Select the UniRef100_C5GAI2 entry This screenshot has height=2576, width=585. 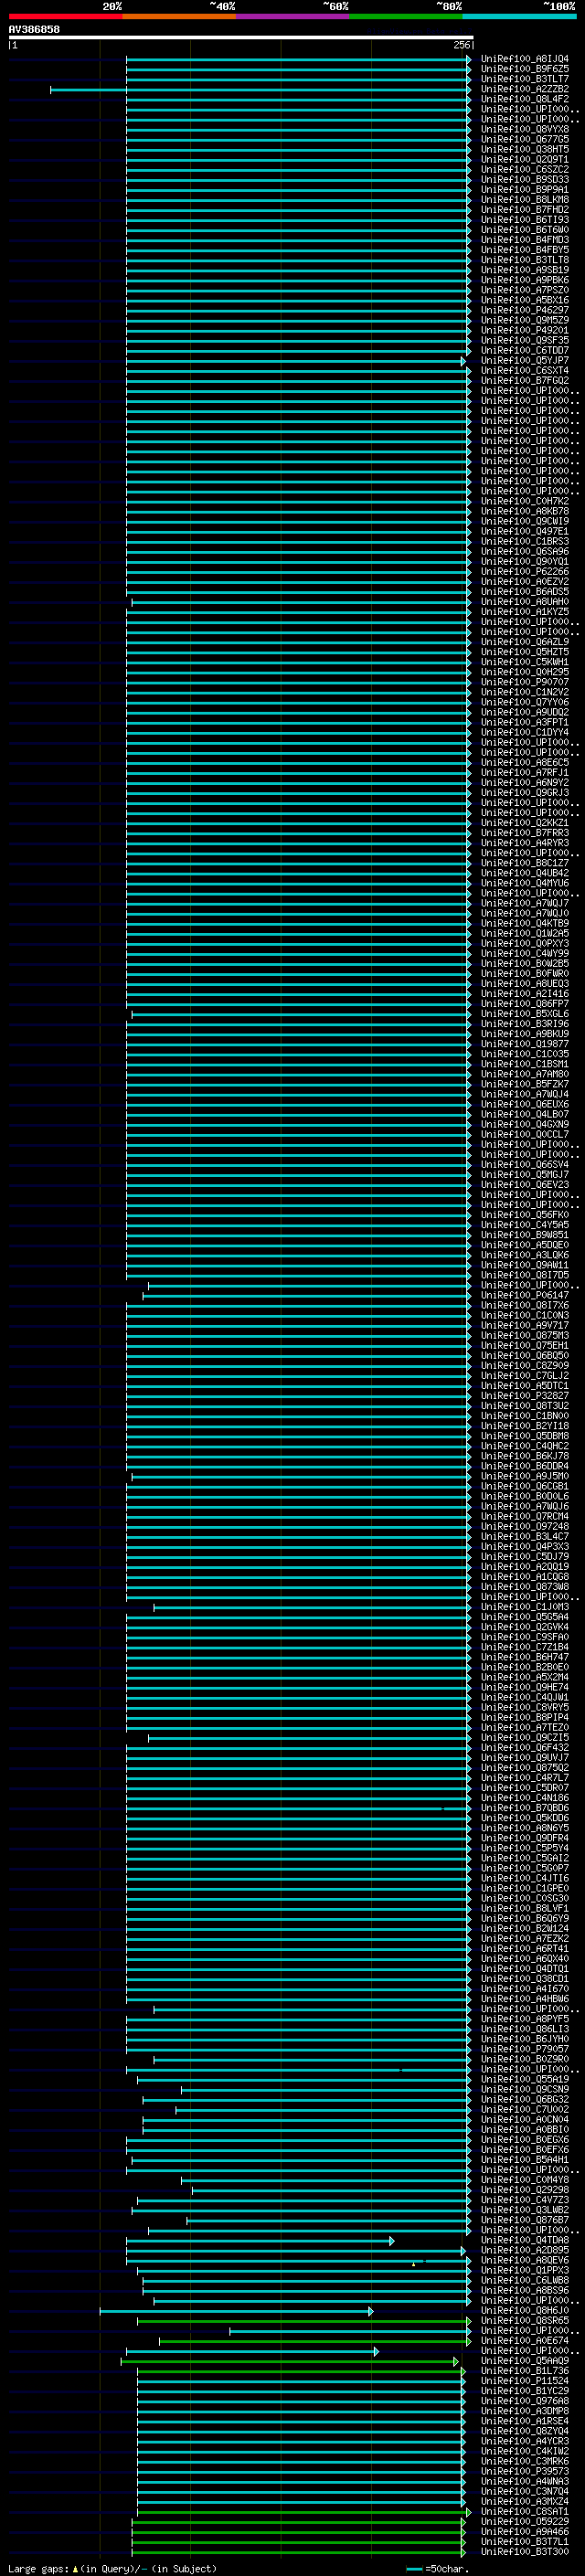(524, 1858)
